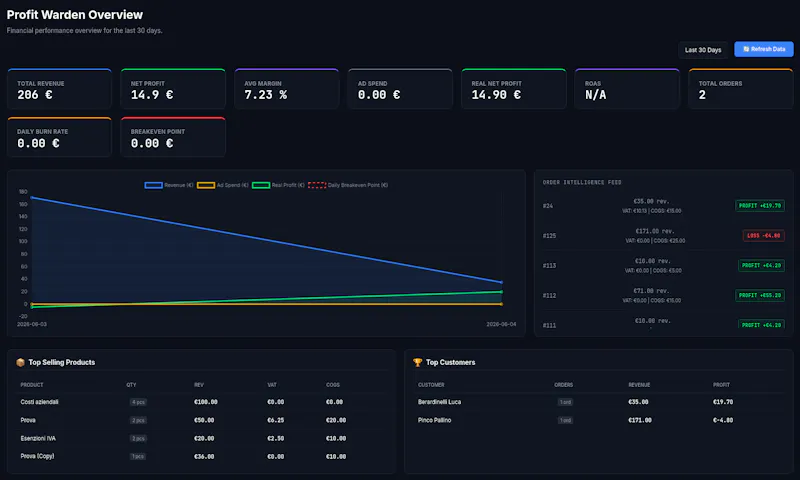Open order #125 in the intelligence feed

coord(663,236)
